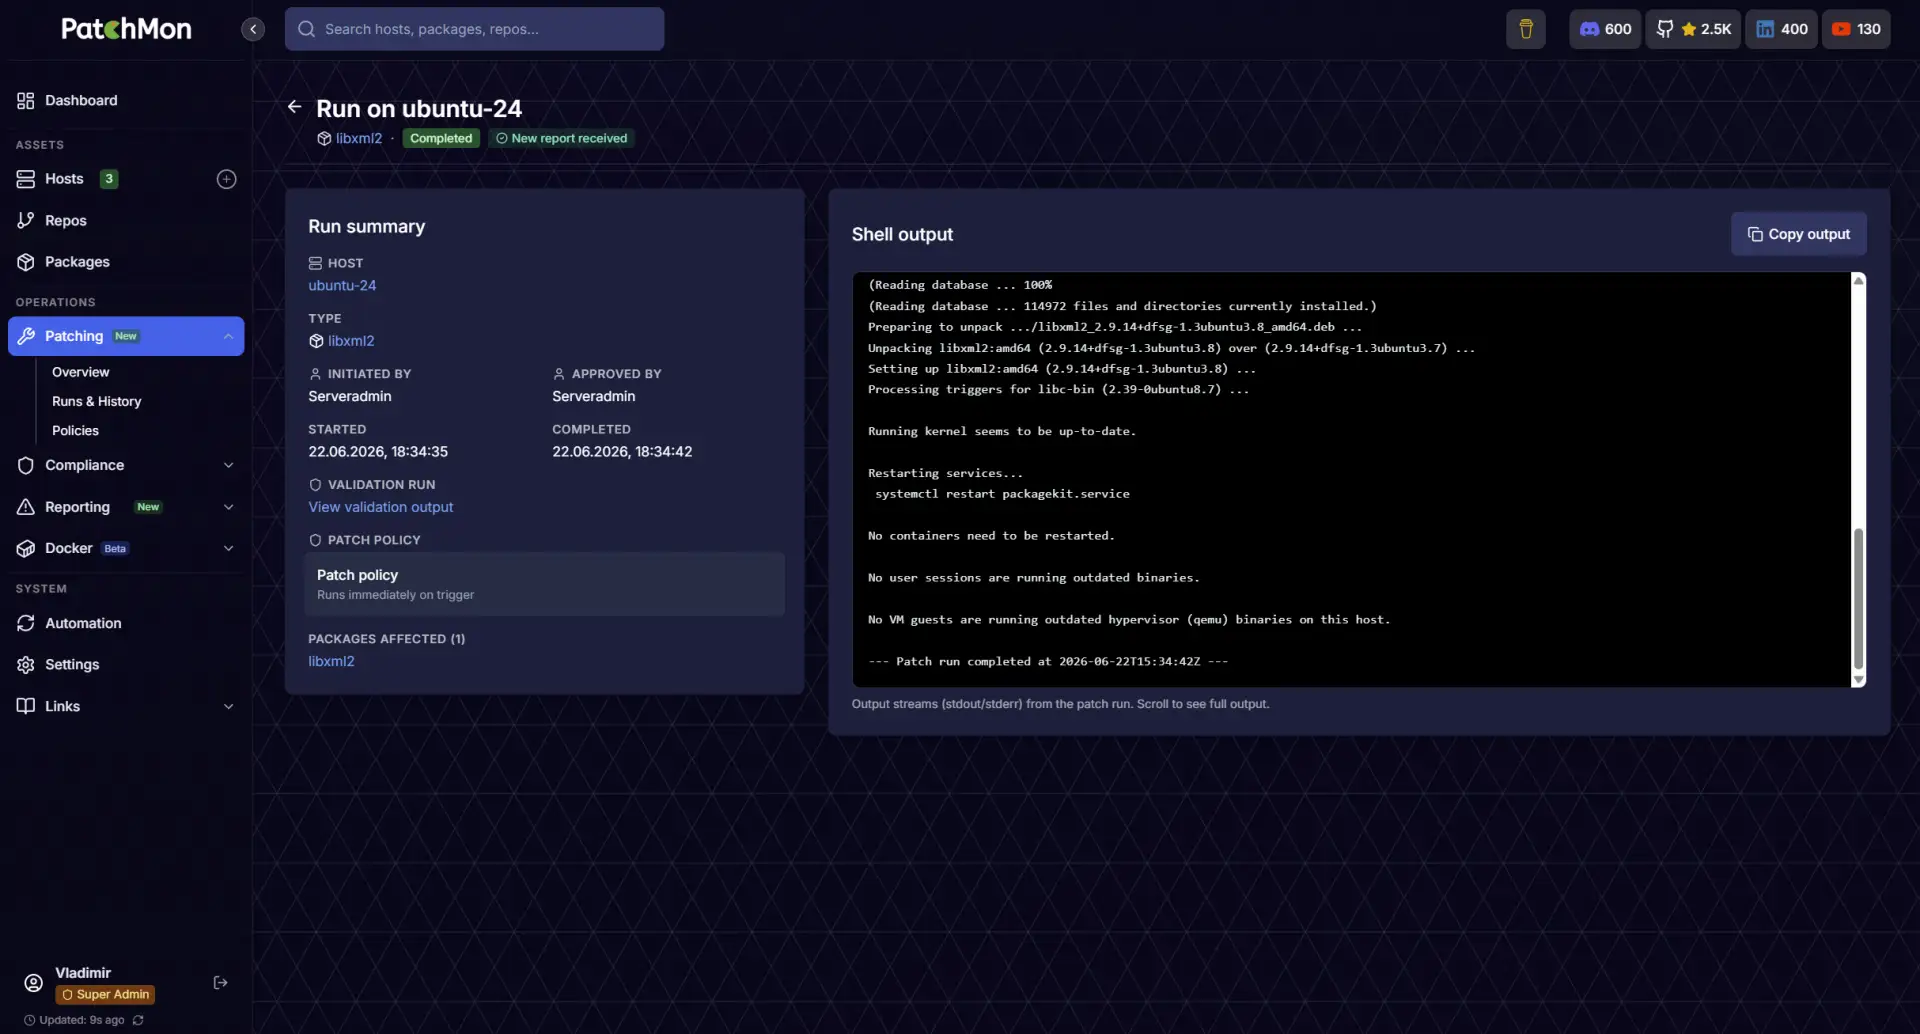Click the Vladimir user profile icon

pos(33,983)
